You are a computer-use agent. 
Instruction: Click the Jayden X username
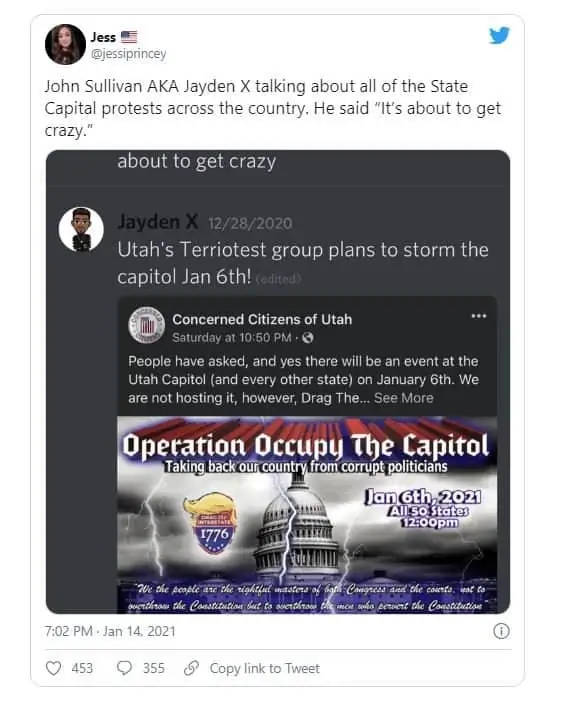[x=158, y=221]
